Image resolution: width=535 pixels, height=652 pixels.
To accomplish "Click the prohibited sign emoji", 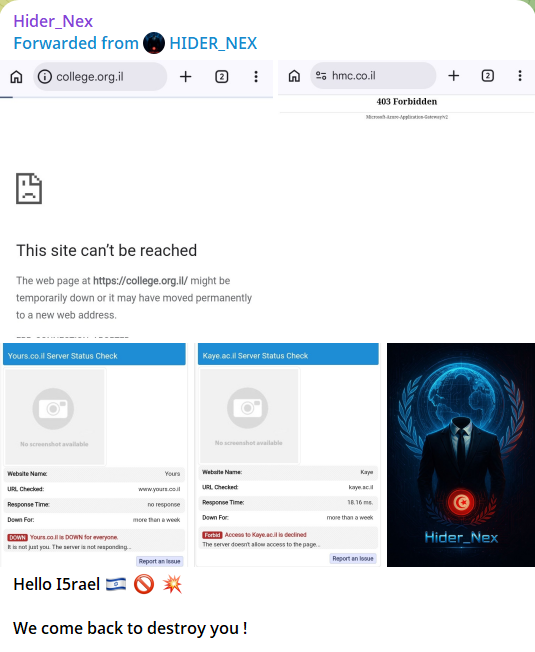I will pyautogui.click(x=144, y=584).
